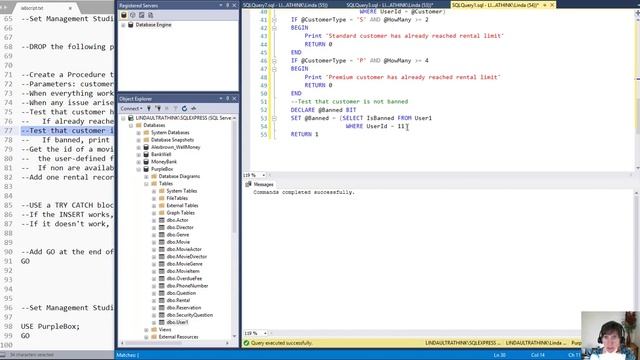Screen dimensions: 640x360
Task: Select the dbo.SecurityQuestion table
Action: [189, 315]
